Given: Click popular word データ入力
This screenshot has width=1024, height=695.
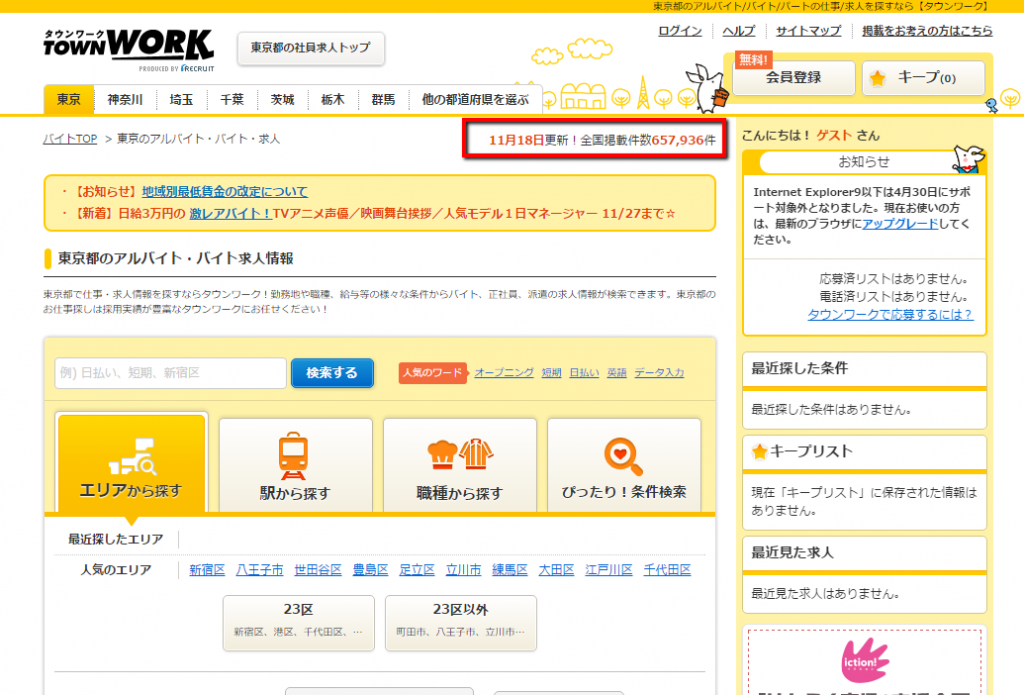Looking at the screenshot, I should [660, 372].
